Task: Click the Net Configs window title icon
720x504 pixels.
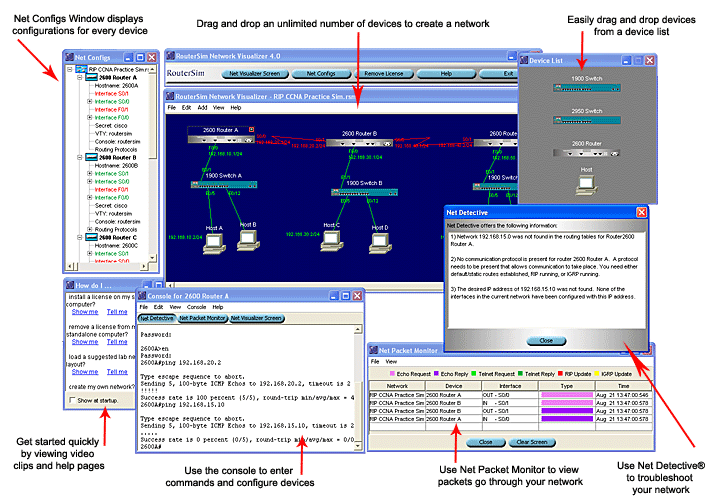Action: [69, 57]
